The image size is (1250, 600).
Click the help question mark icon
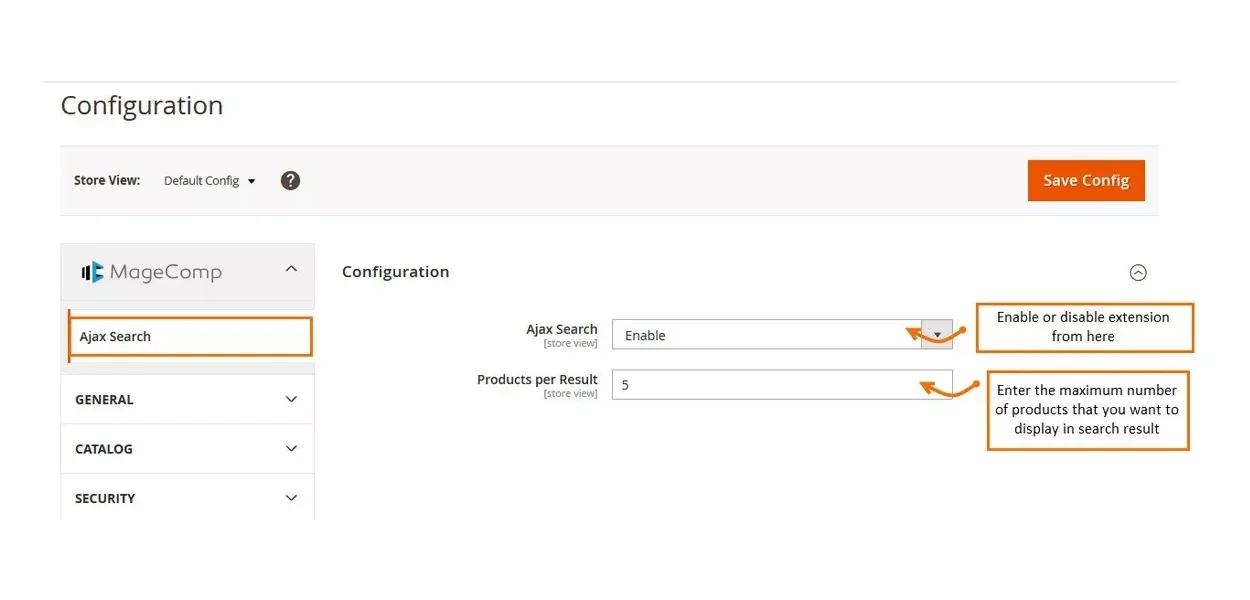tap(290, 181)
